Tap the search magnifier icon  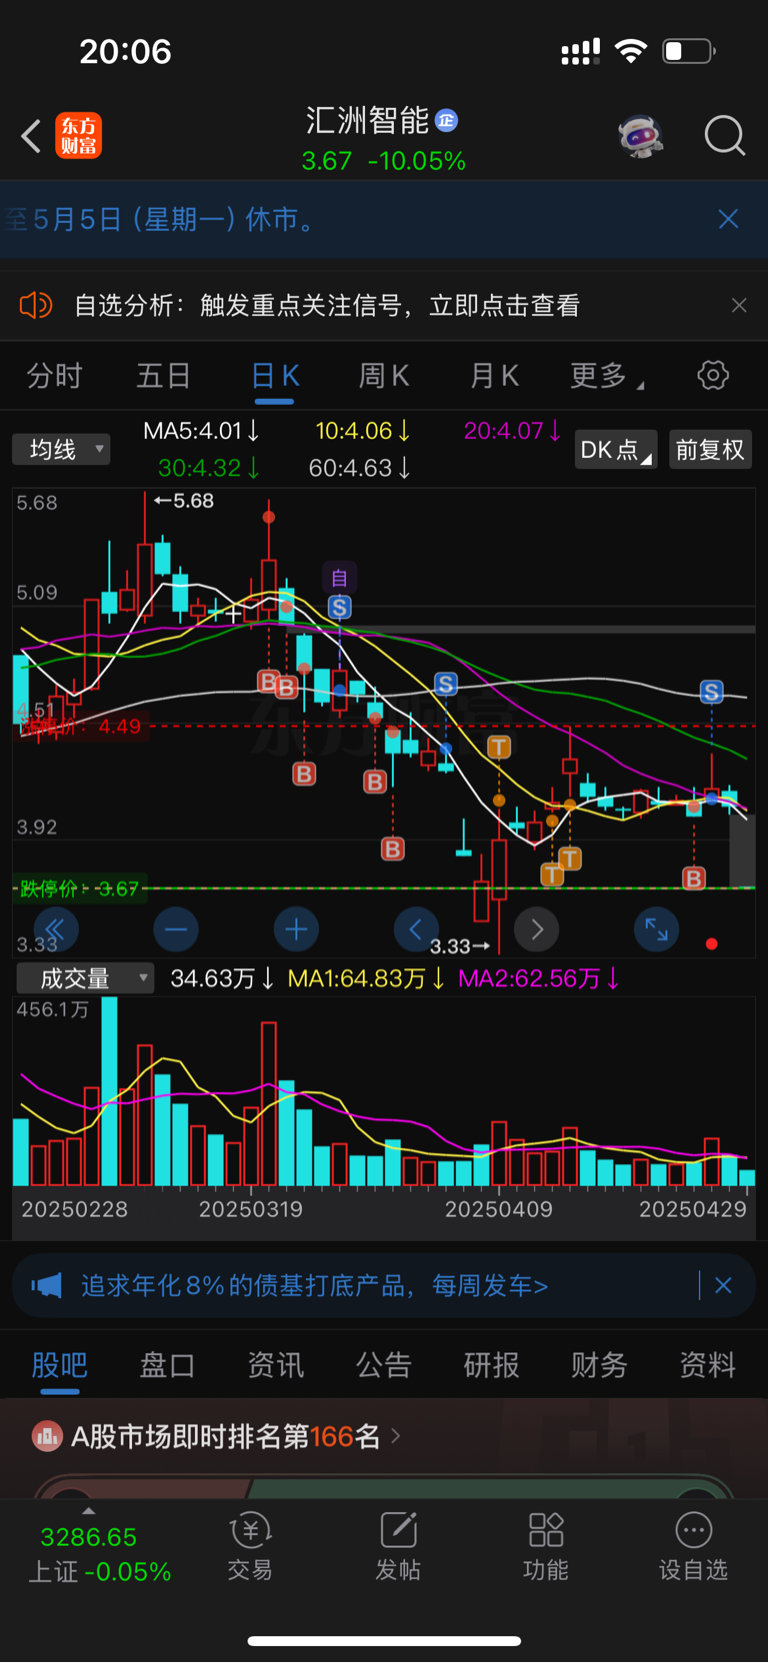click(x=725, y=136)
